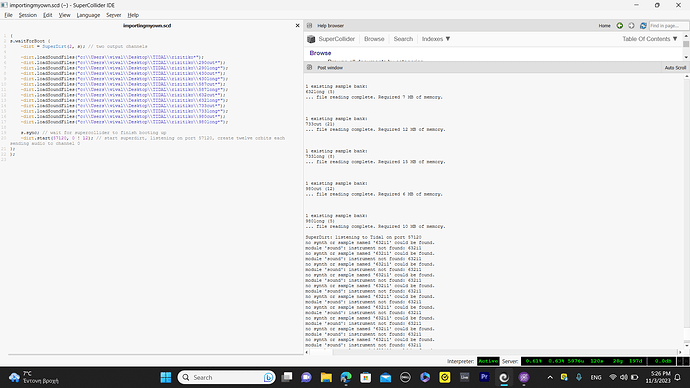Open Microsoft Edge from taskbar
This screenshot has height=388, width=690.
tap(346, 377)
